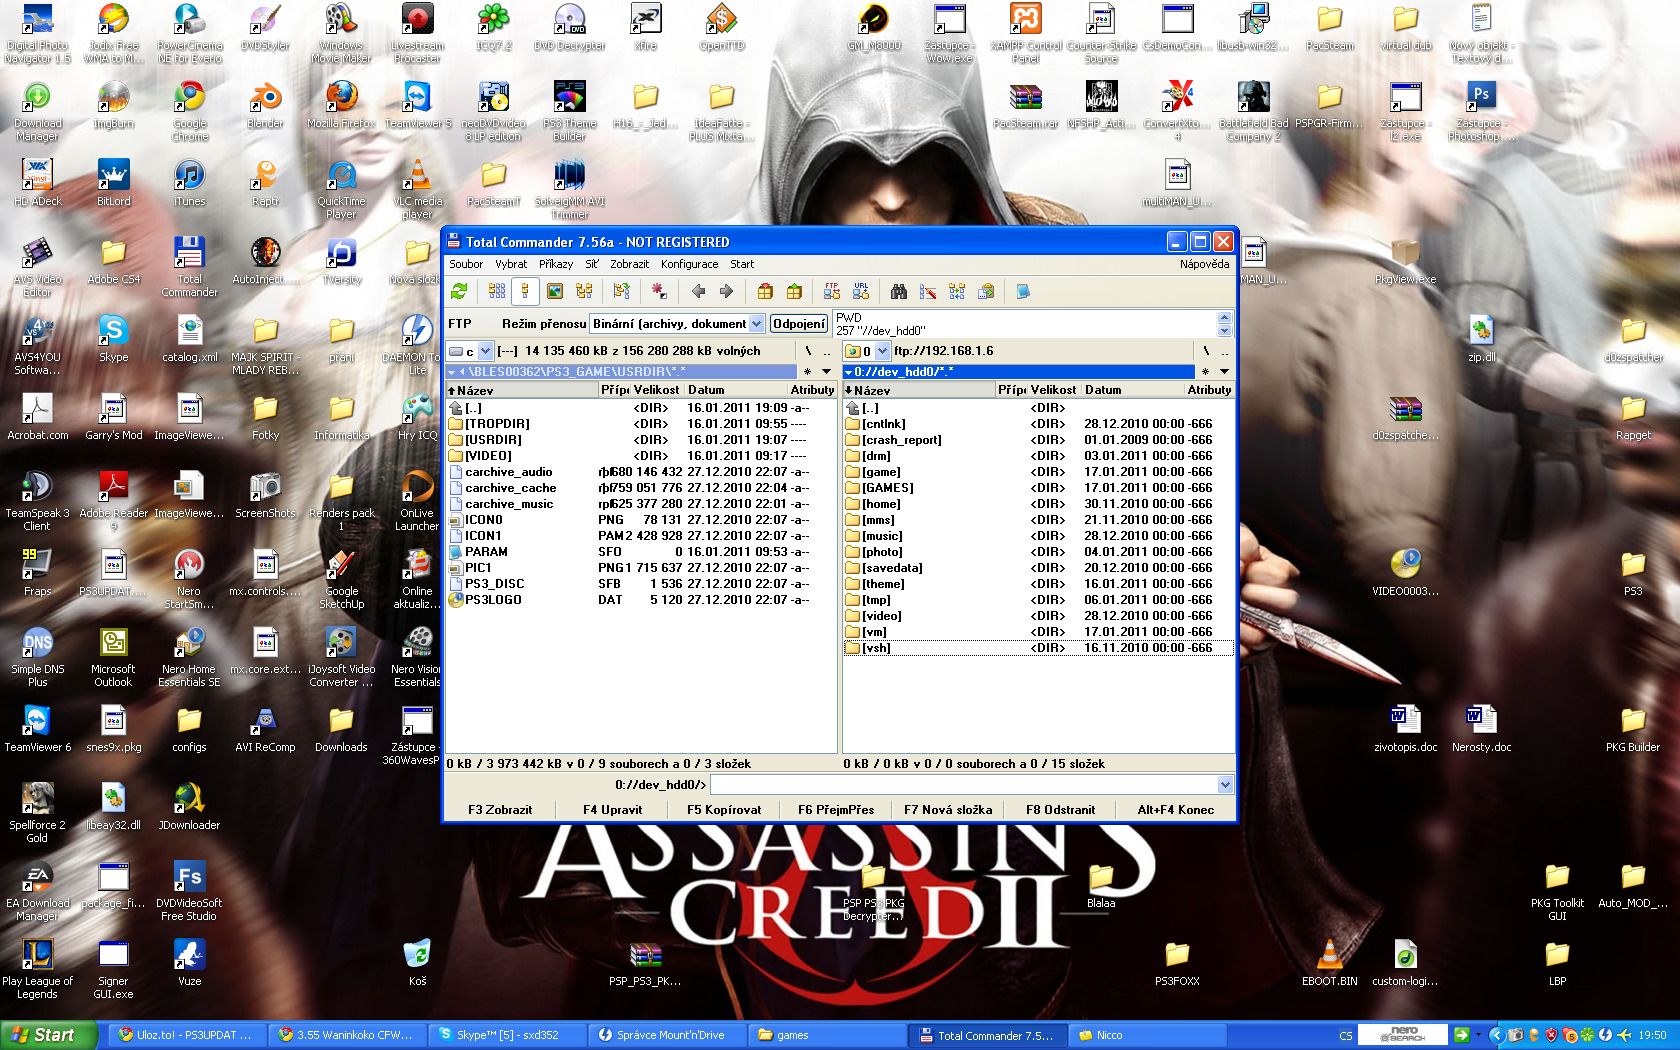
Task: Click F7 Nová složka button
Action: 948,809
